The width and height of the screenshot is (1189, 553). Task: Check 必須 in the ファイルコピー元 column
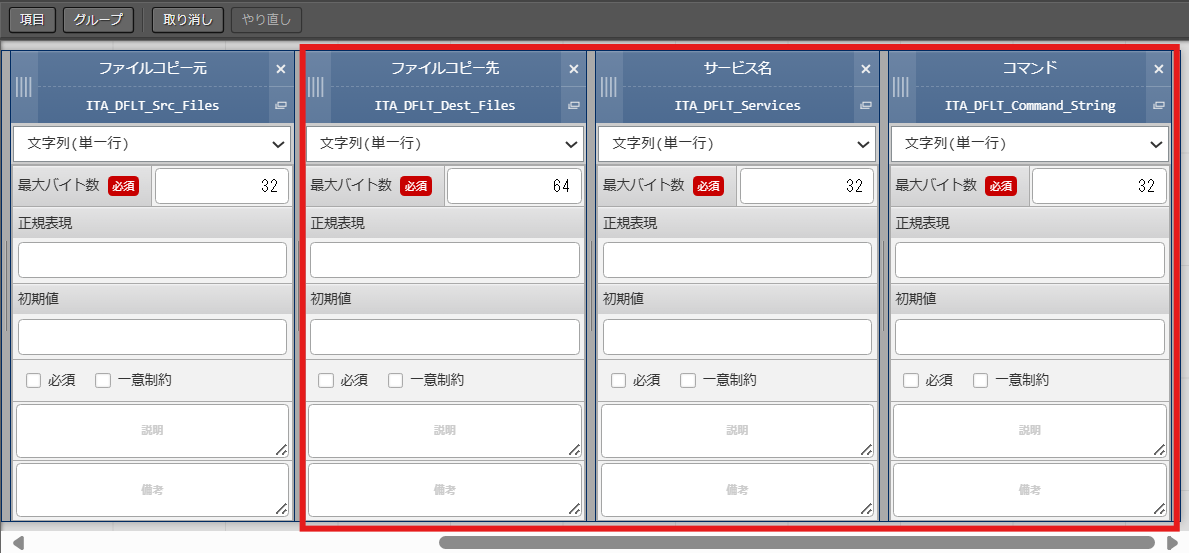pyautogui.click(x=33, y=381)
